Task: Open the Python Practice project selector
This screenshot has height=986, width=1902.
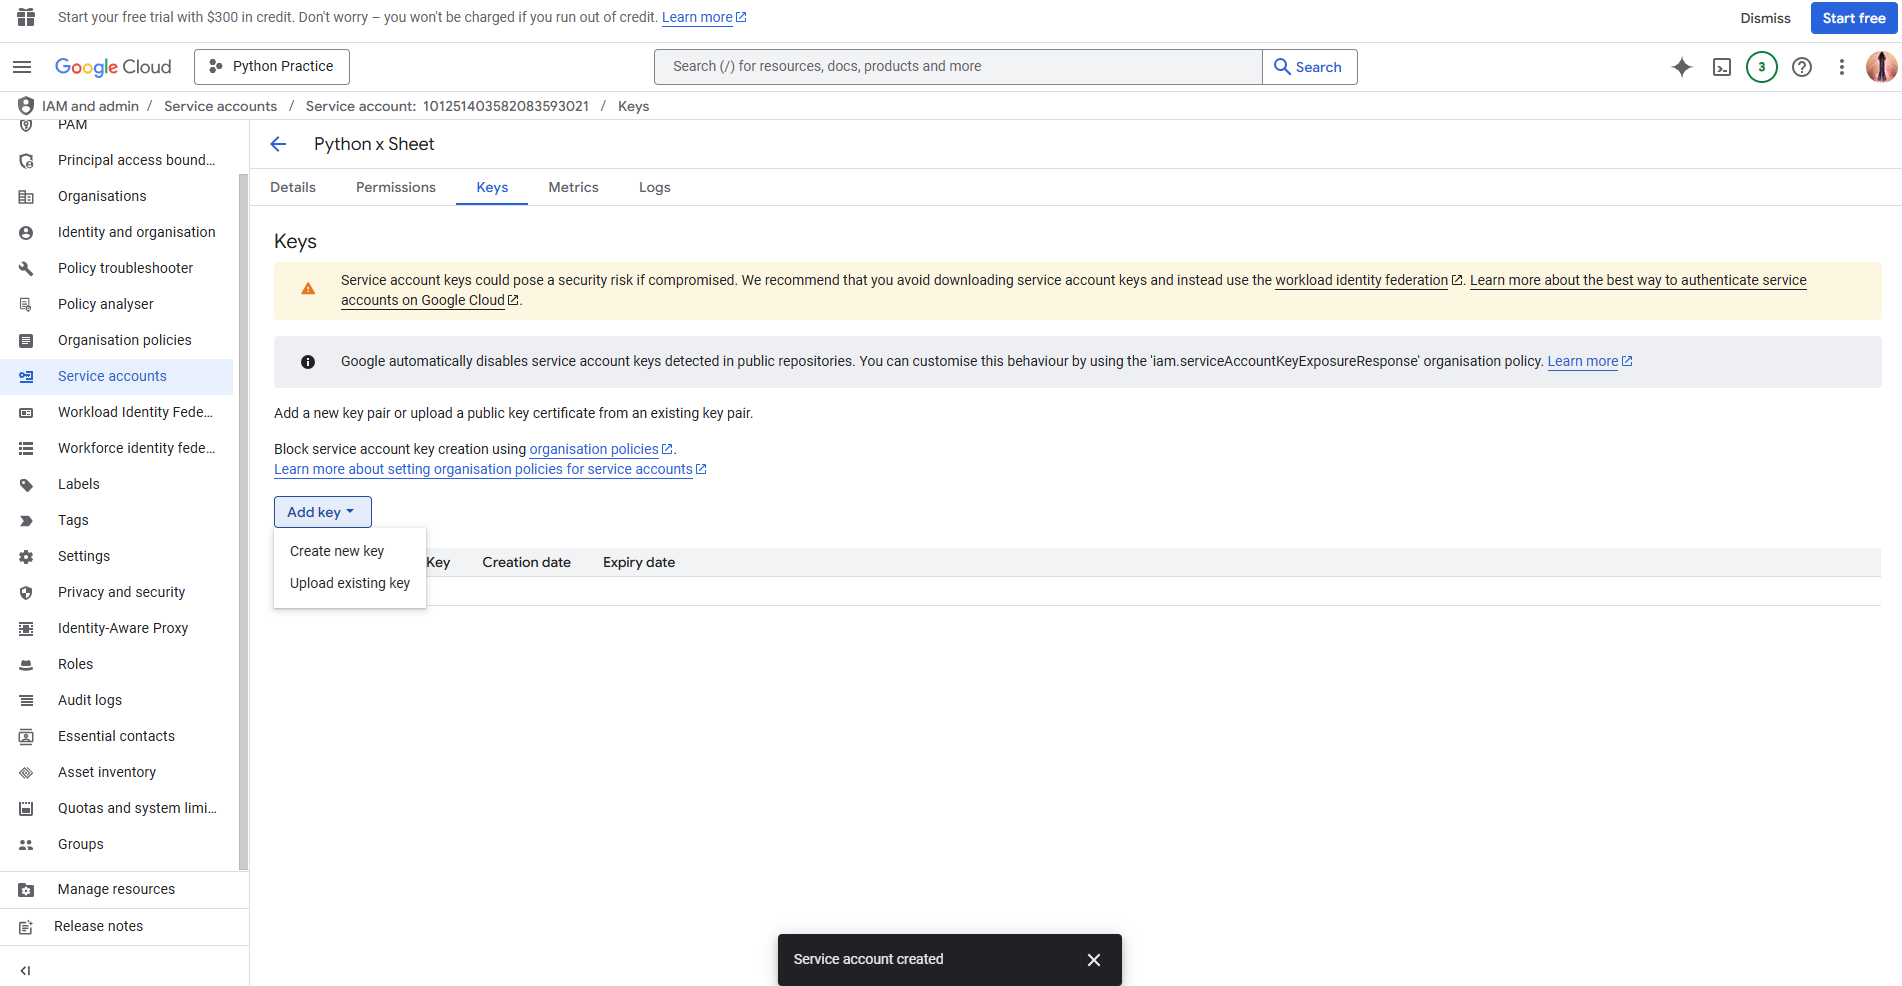Action: pyautogui.click(x=272, y=67)
